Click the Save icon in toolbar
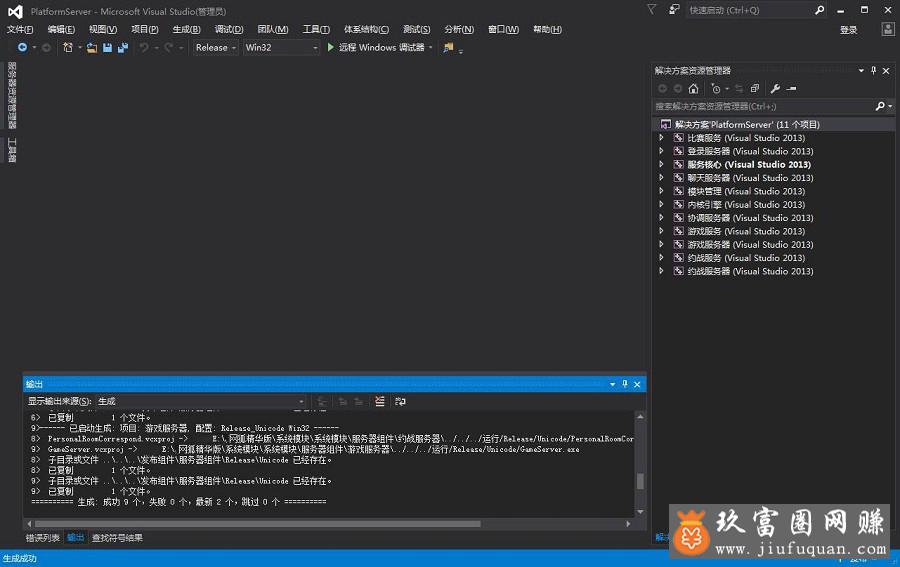Viewport: 900px width, 567px height. [x=107, y=48]
